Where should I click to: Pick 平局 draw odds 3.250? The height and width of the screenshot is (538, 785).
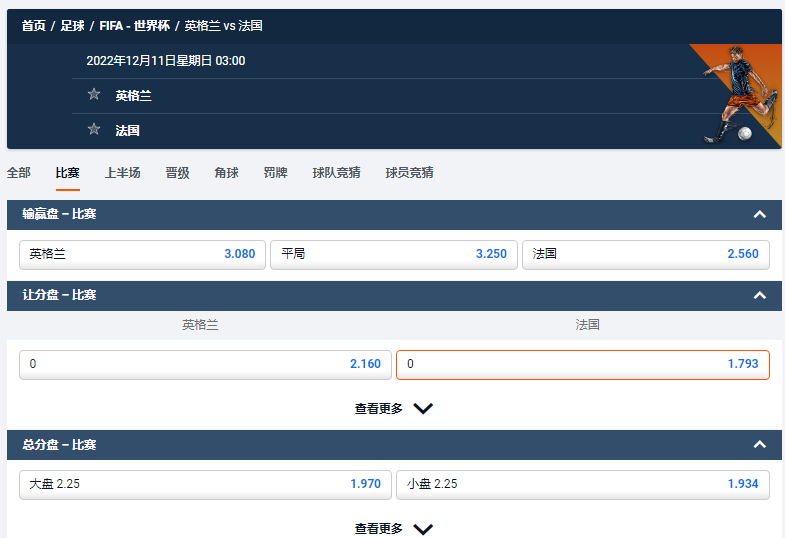pyautogui.click(x=394, y=254)
